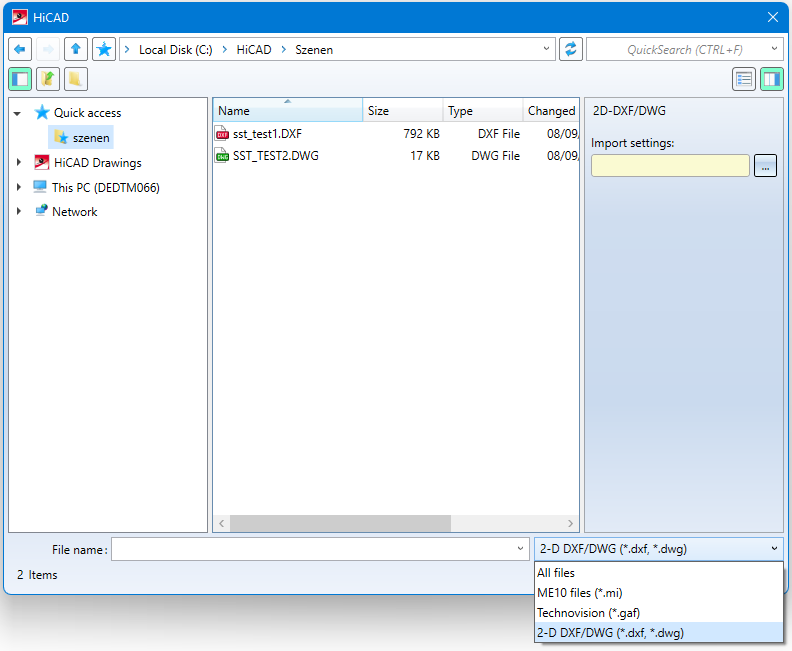792x651 pixels.
Task: Sort by Changed column header
Action: coord(551,110)
